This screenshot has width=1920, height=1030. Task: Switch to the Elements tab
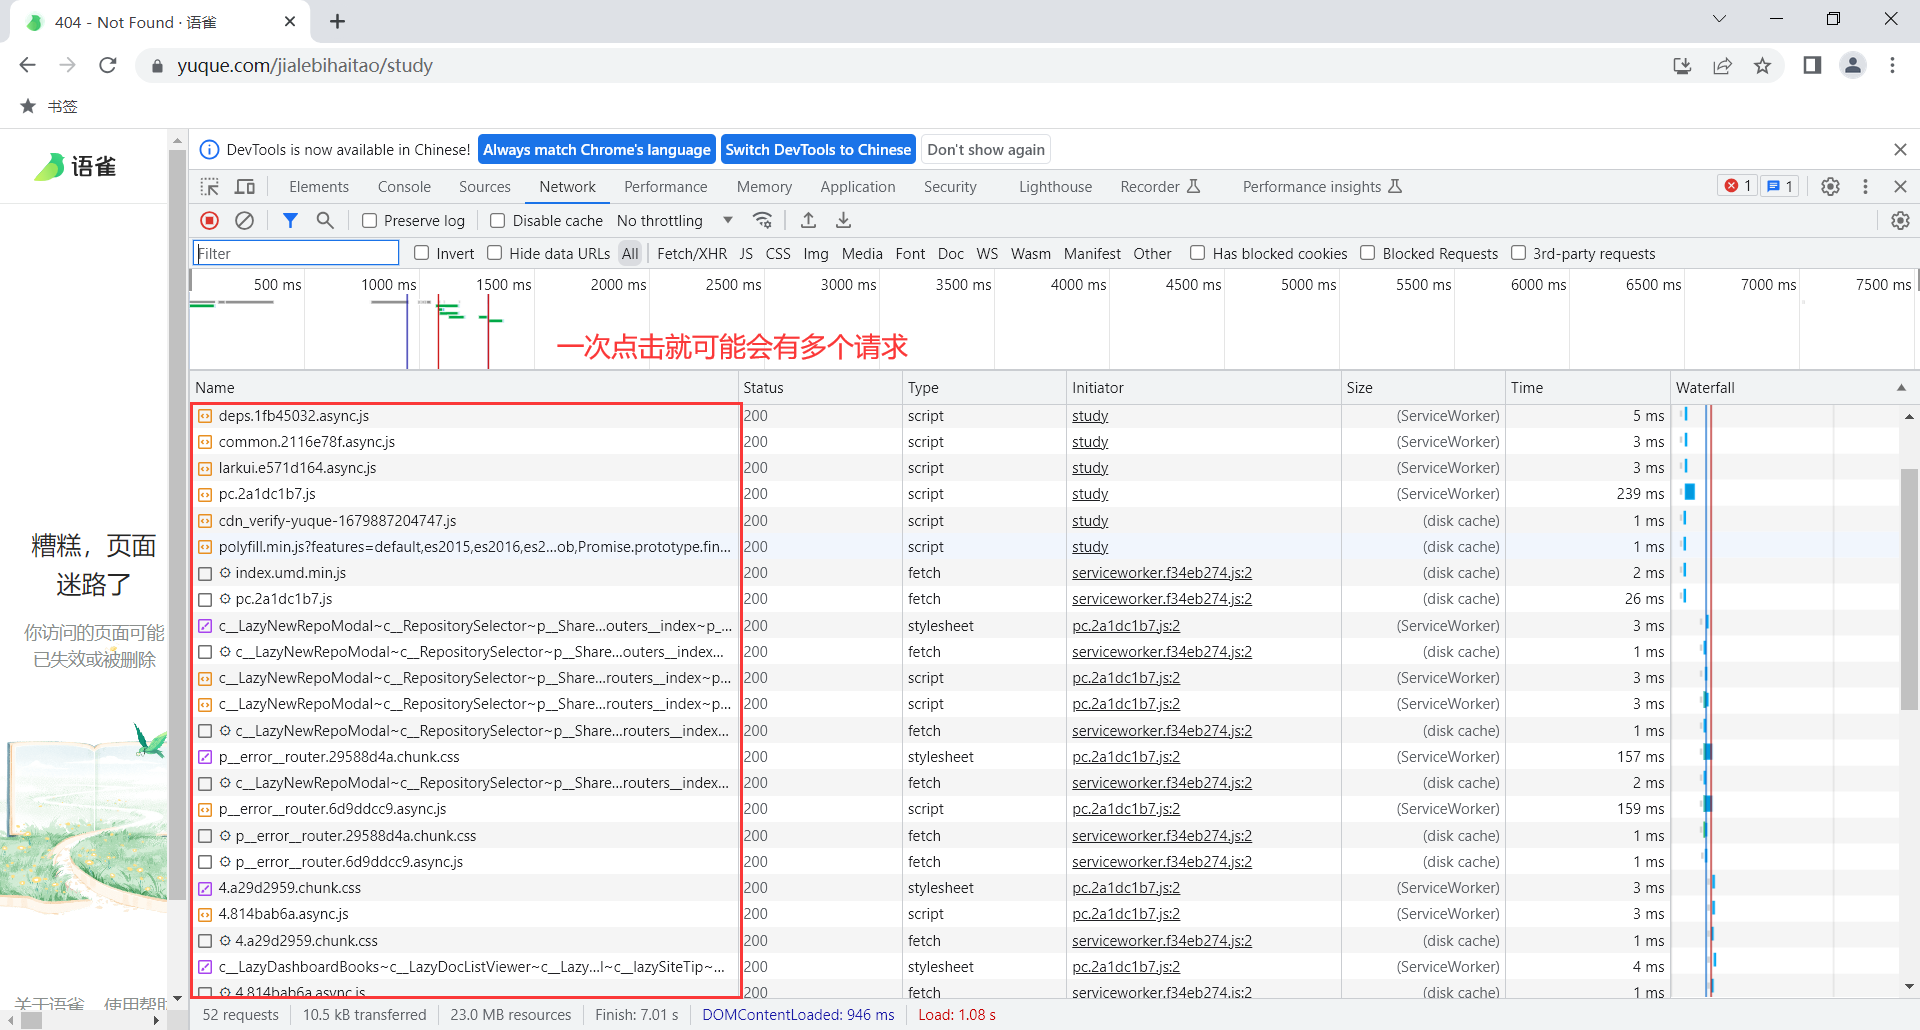(319, 186)
